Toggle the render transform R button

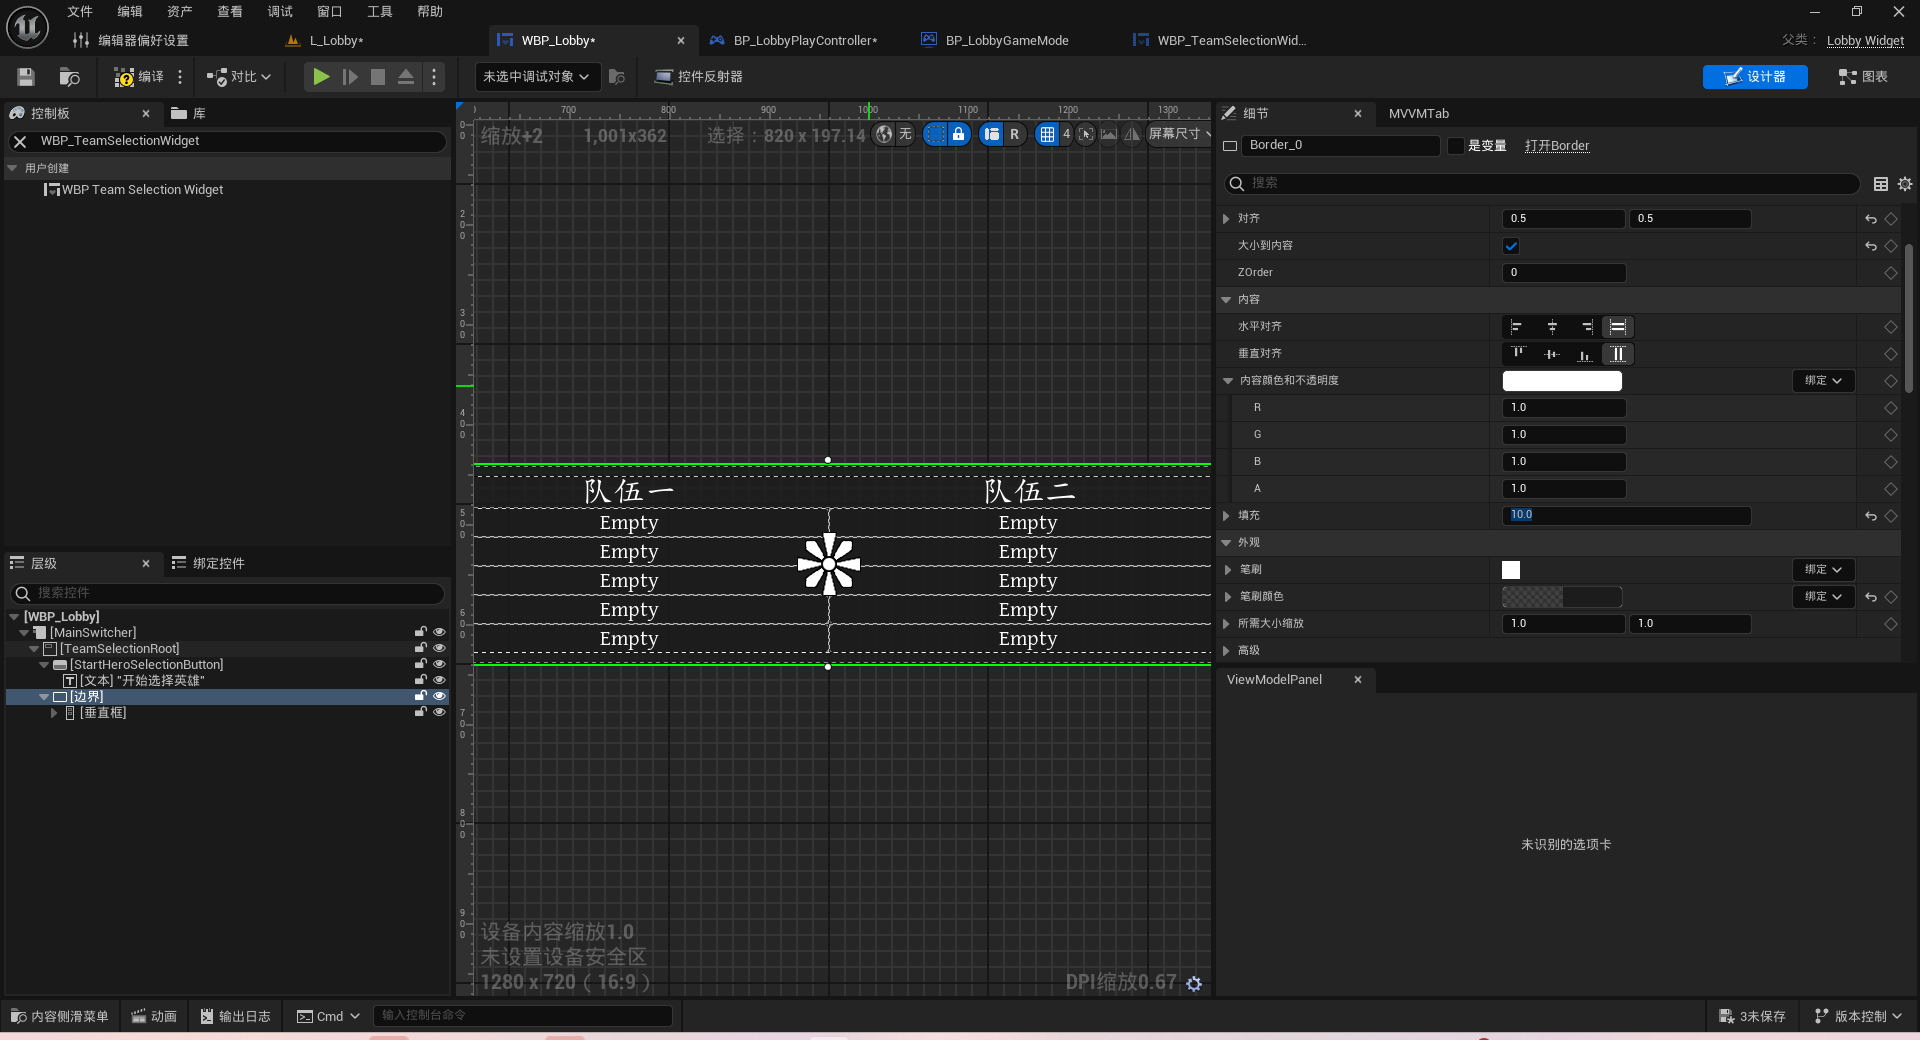1014,134
